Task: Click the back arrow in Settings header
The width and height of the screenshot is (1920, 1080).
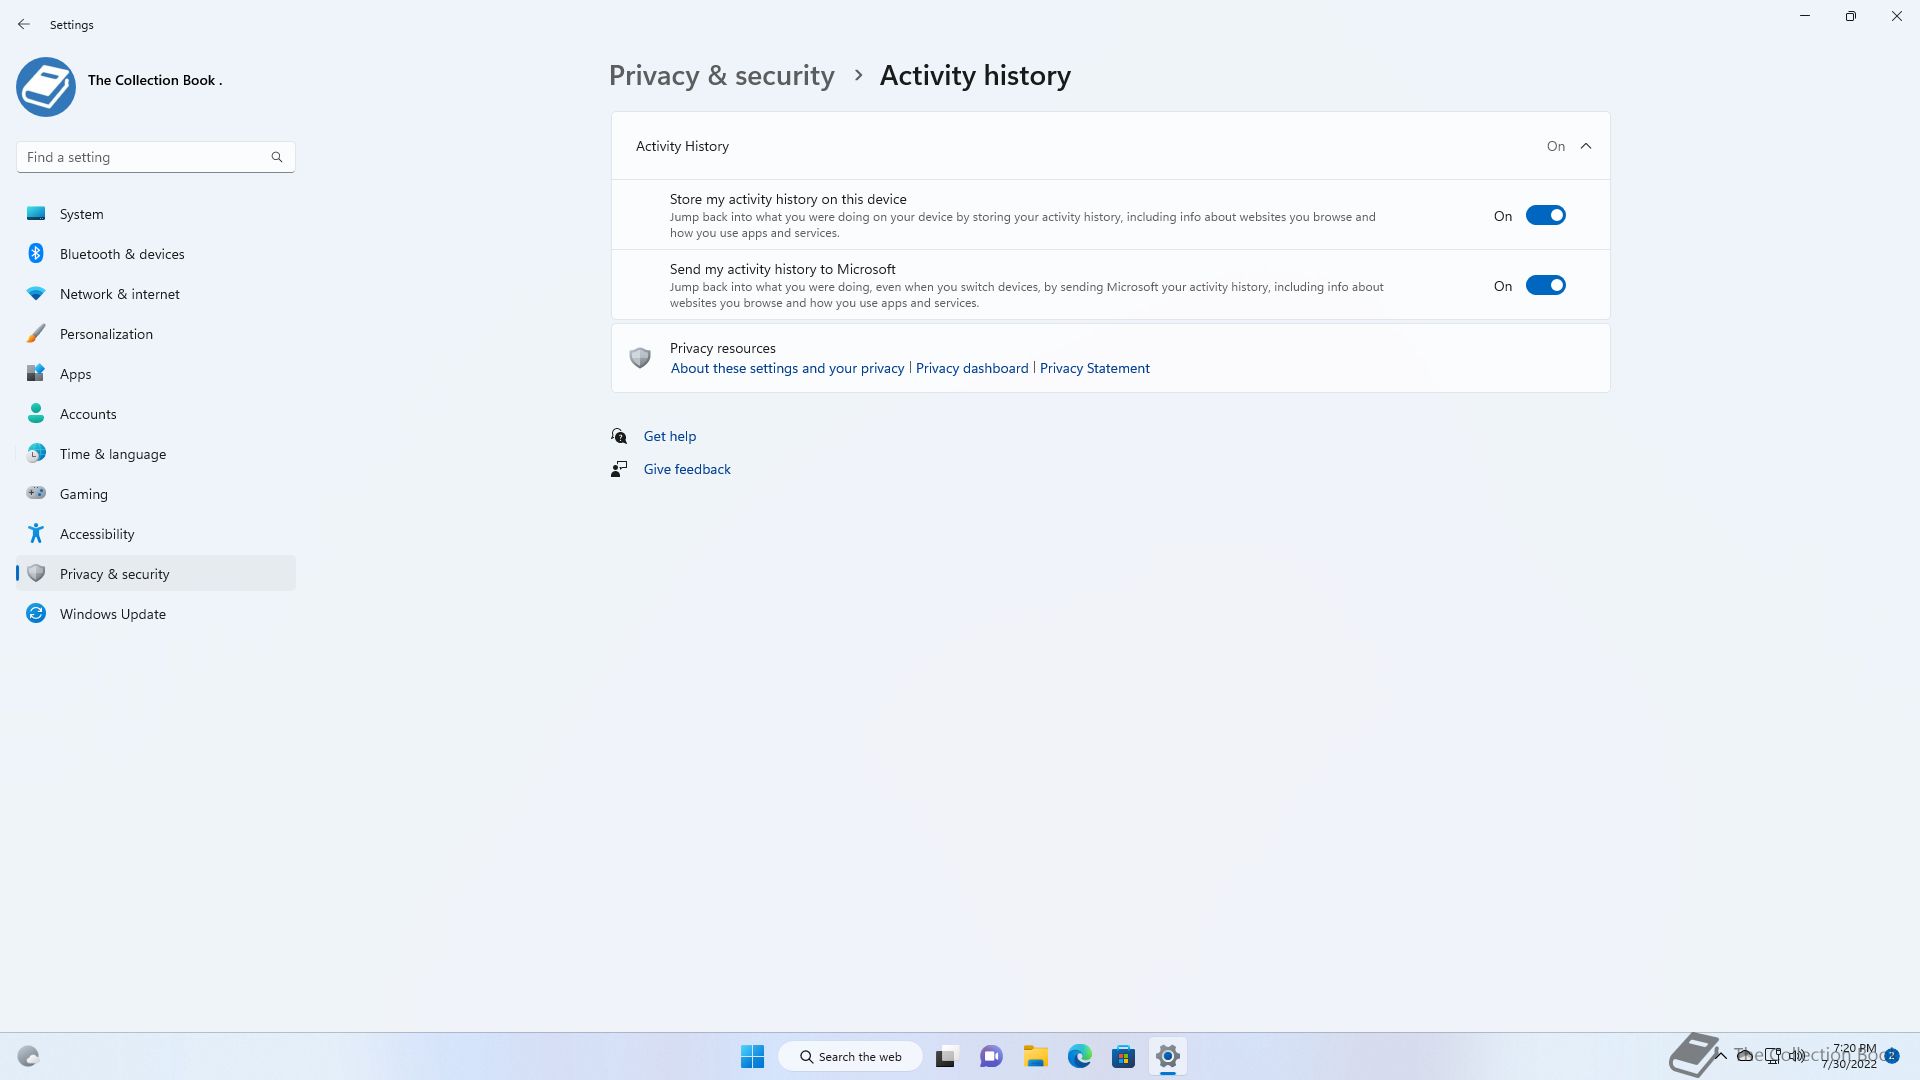Action: click(24, 24)
